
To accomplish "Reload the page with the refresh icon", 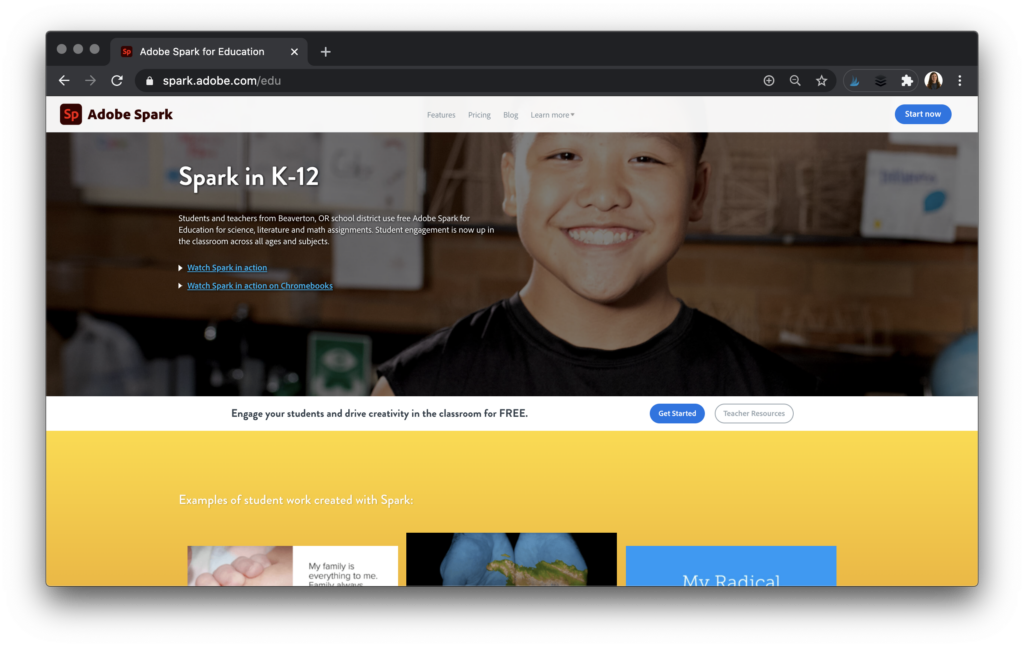I will pyautogui.click(x=117, y=81).
